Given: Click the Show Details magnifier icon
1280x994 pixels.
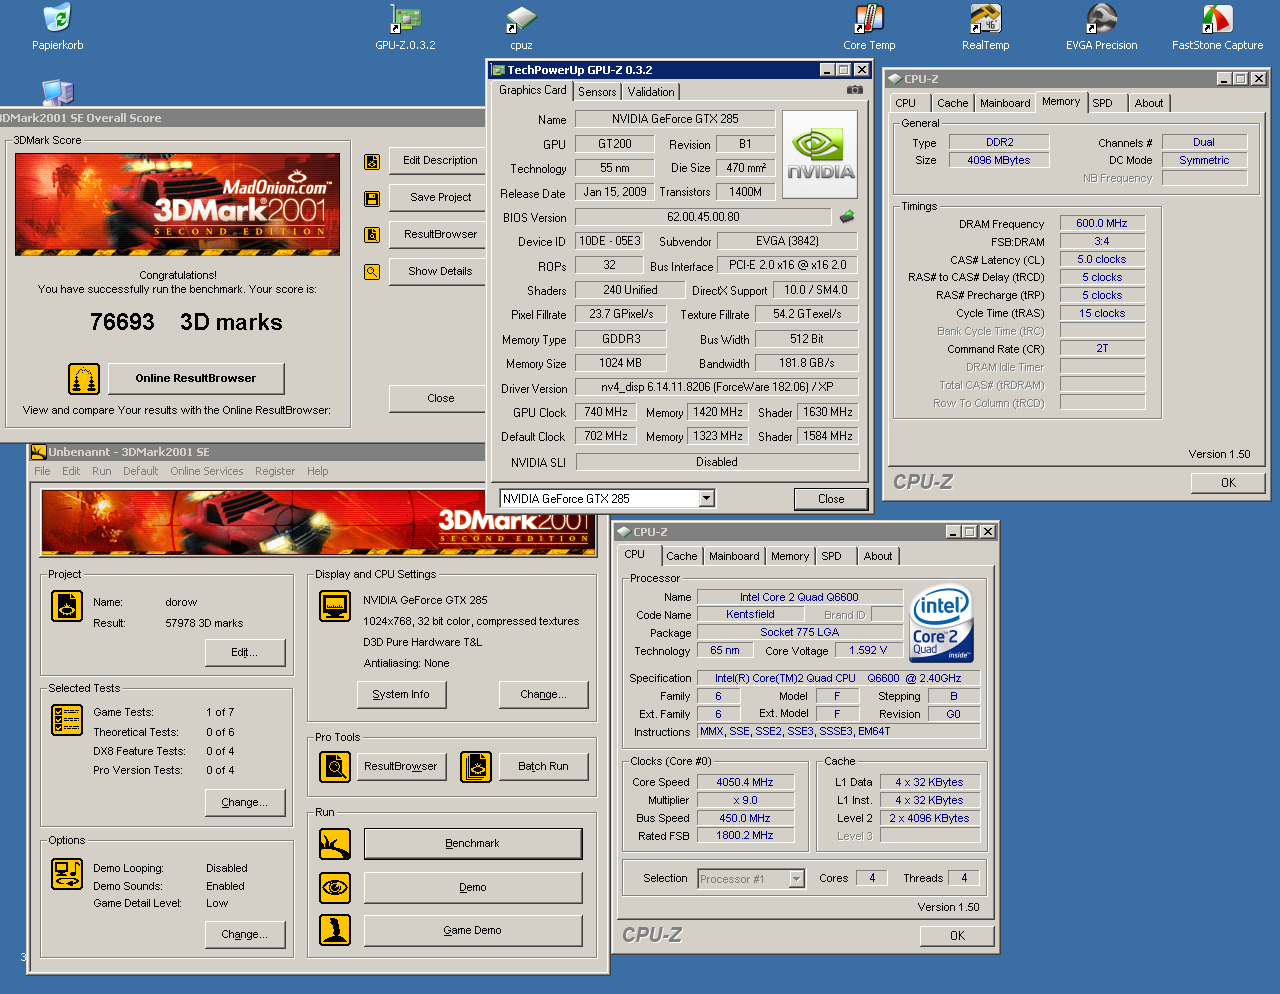Looking at the screenshot, I should coord(372,272).
